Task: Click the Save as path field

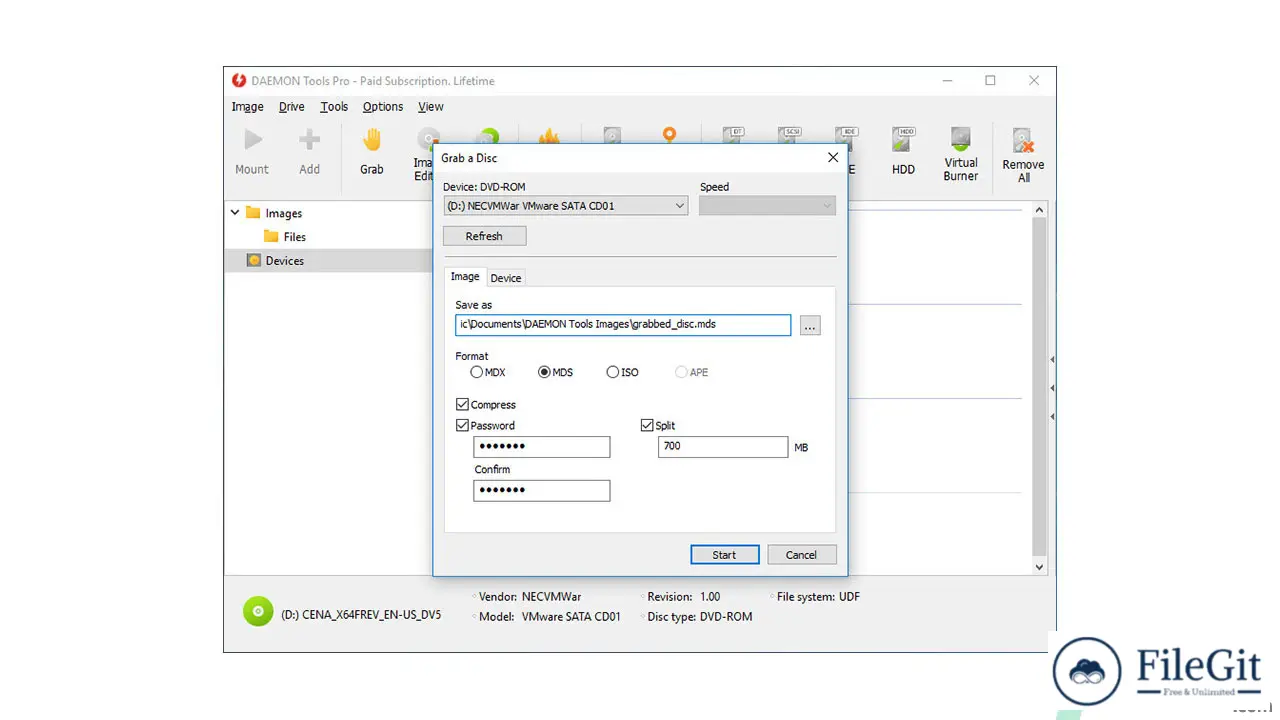Action: (x=623, y=325)
